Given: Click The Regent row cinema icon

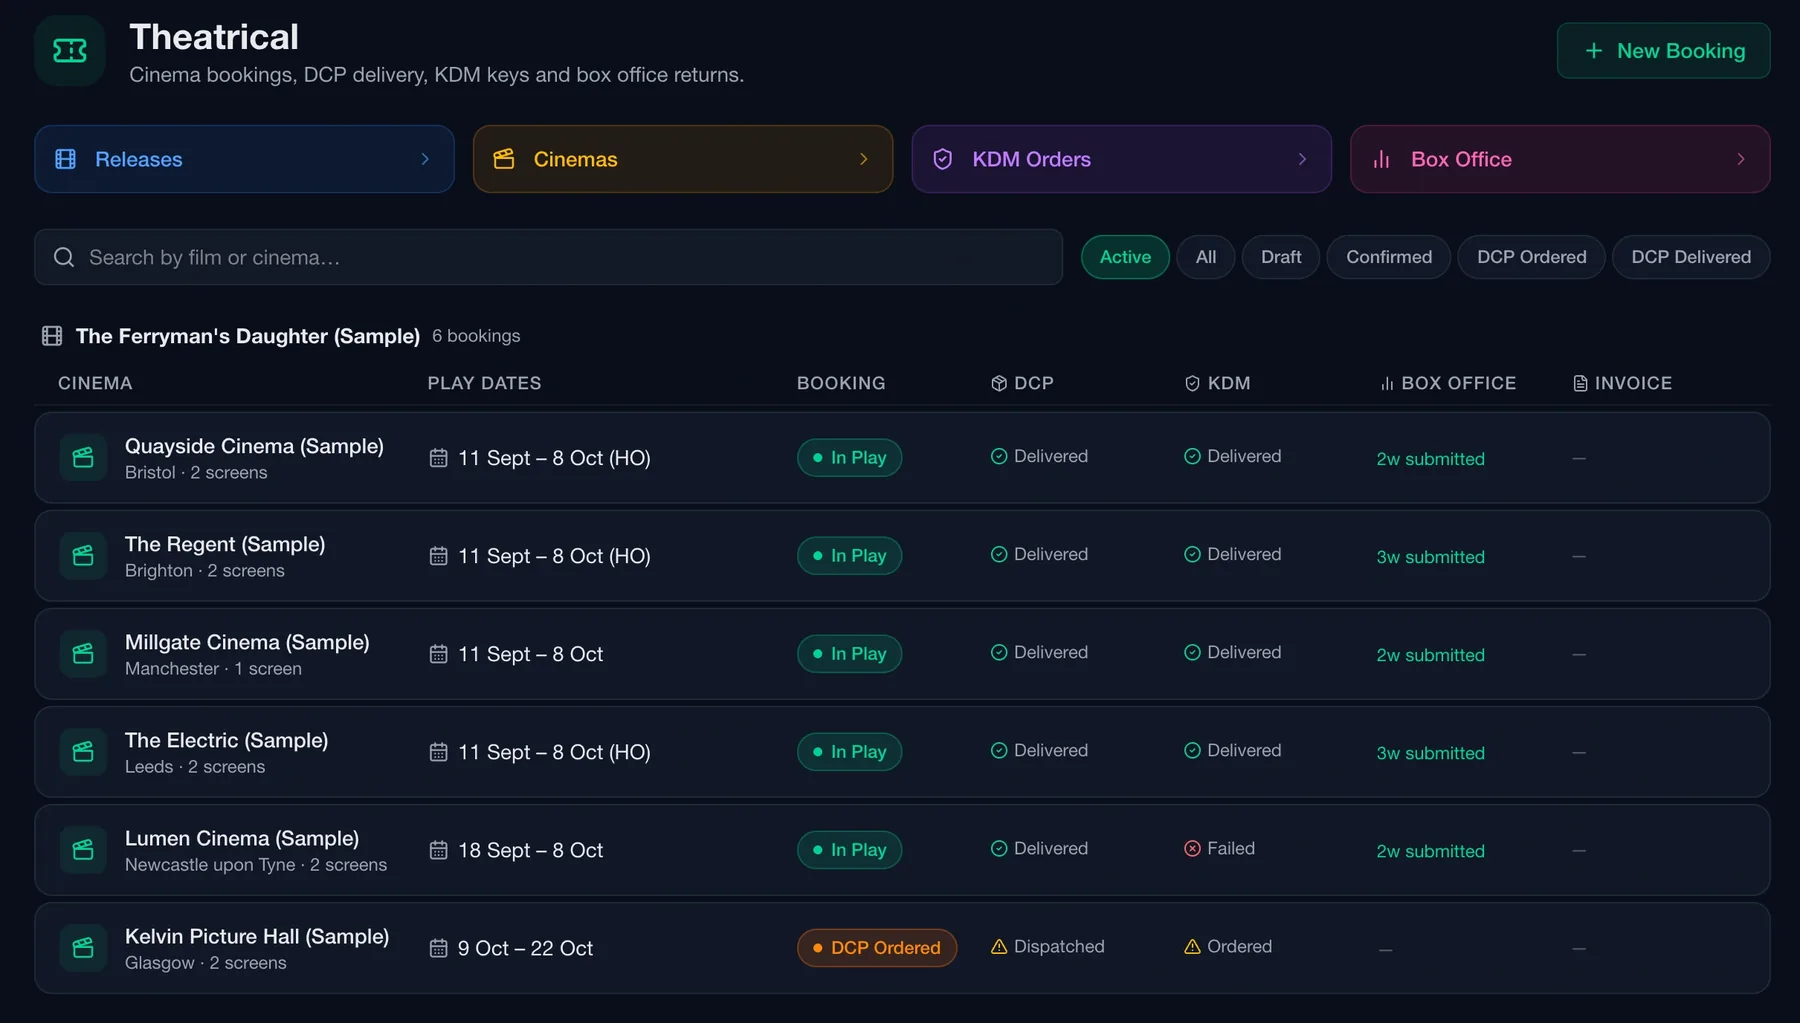Looking at the screenshot, I should (x=83, y=556).
